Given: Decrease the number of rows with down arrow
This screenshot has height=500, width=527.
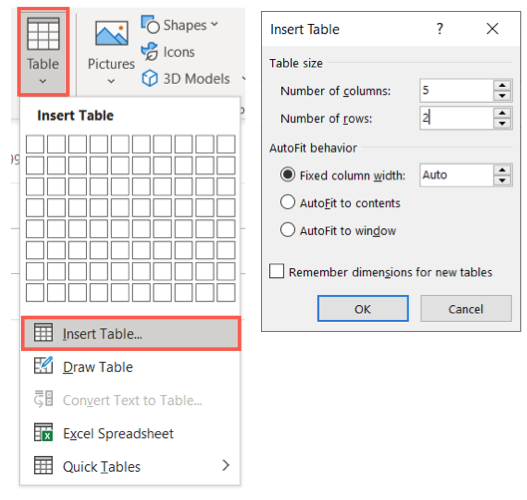Looking at the screenshot, I should (502, 123).
